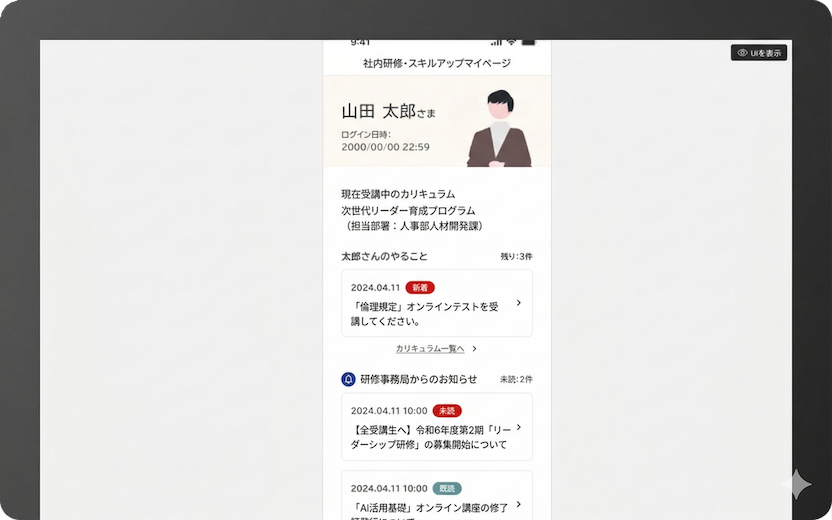Click the page title 社内研修・スキルアップマイページ
This screenshot has width=832, height=520.
(x=437, y=63)
